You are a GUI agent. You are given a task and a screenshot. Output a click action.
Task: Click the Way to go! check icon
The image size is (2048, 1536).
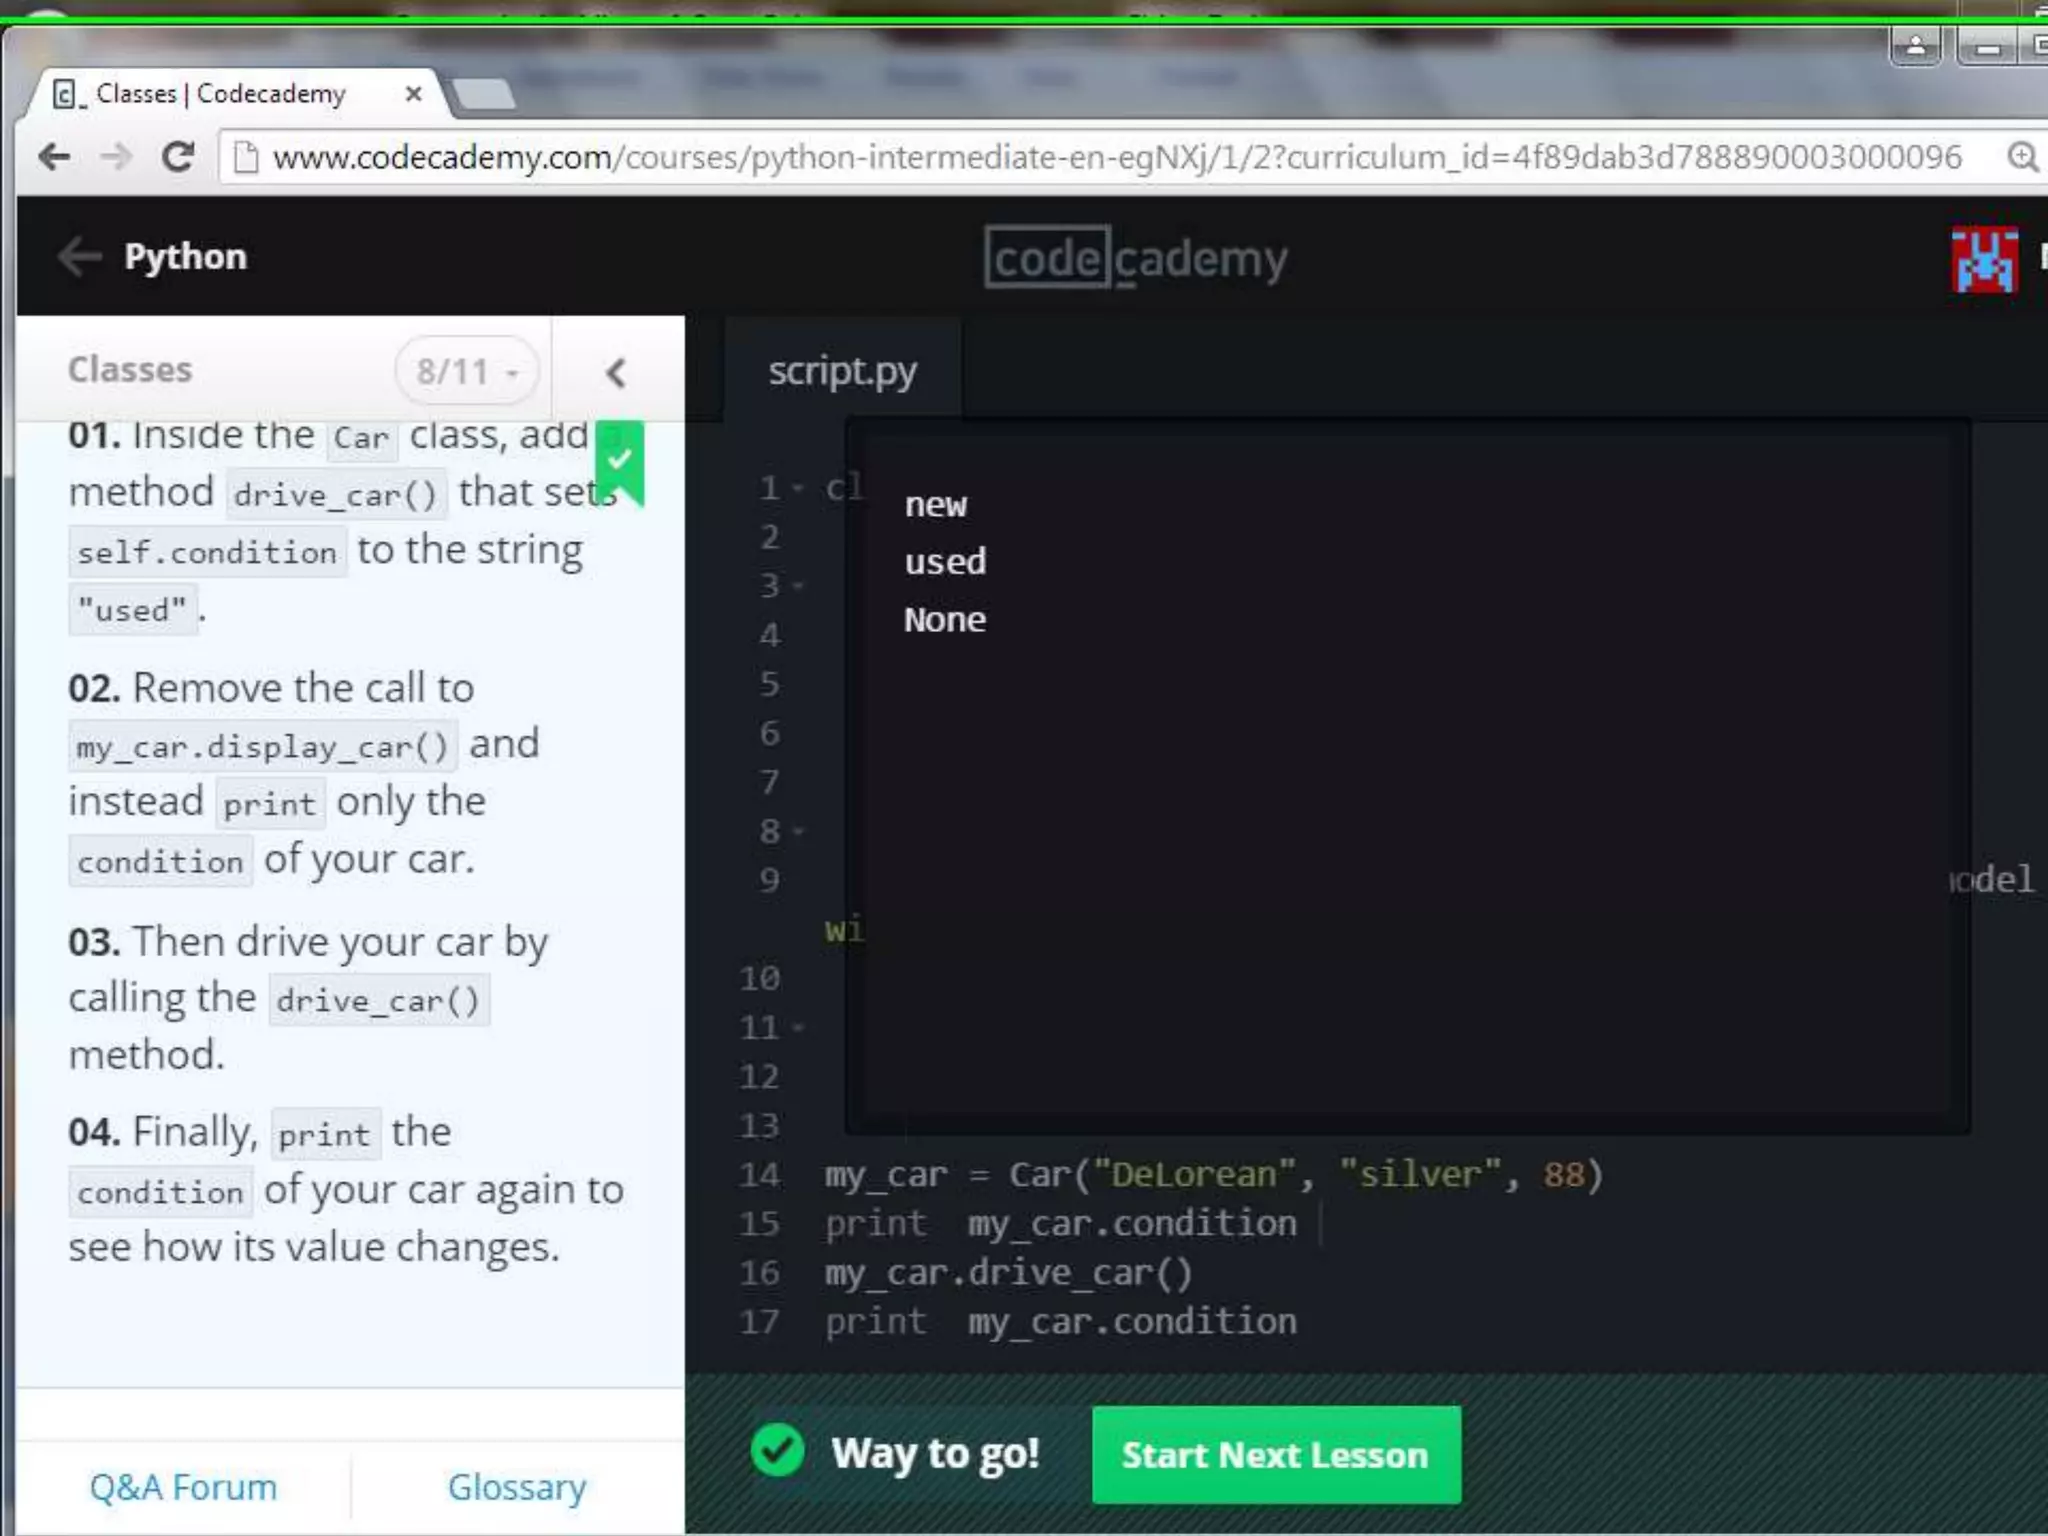click(778, 1451)
